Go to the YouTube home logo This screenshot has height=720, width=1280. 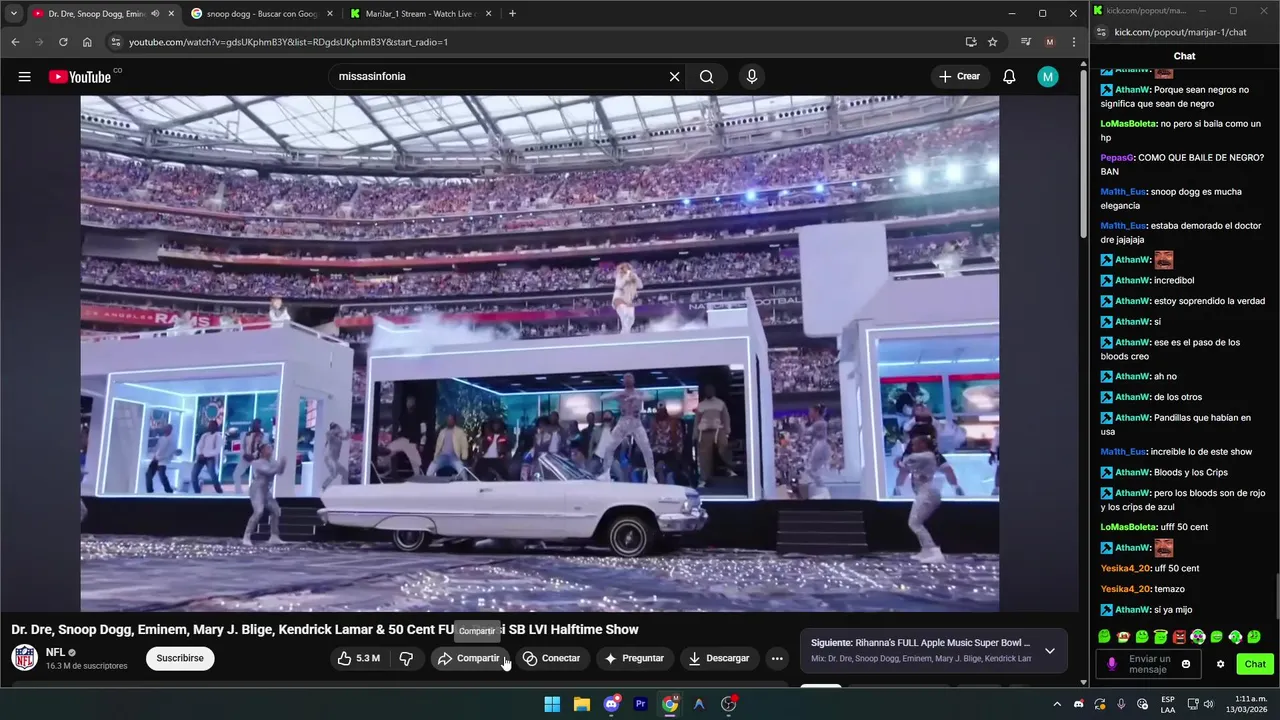(x=80, y=77)
